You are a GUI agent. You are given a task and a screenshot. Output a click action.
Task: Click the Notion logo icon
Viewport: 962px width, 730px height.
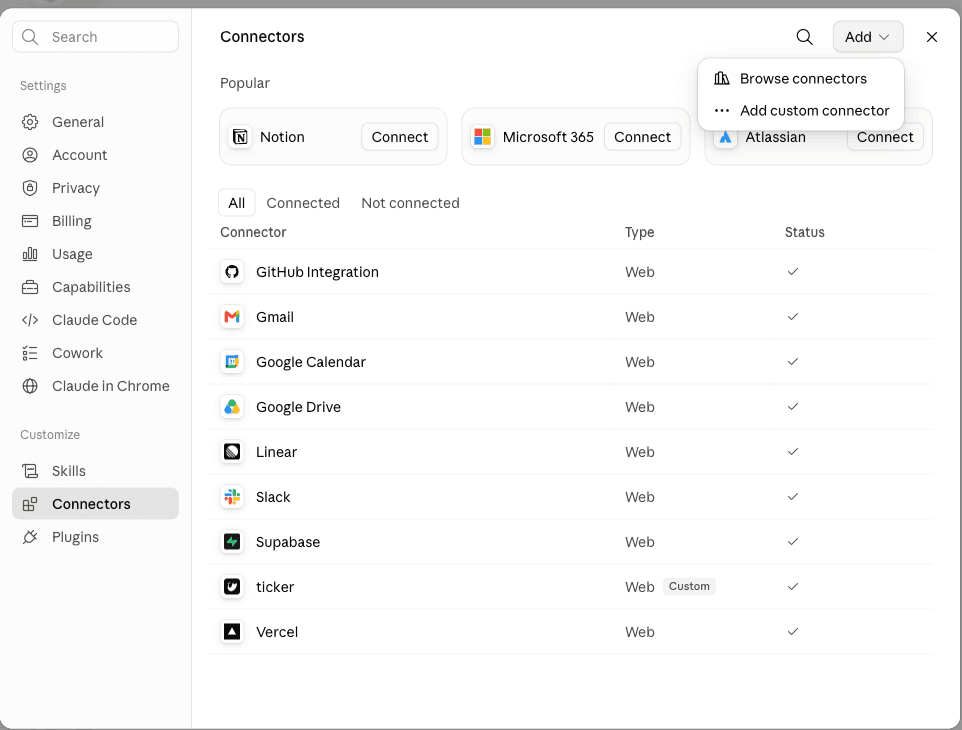240,137
